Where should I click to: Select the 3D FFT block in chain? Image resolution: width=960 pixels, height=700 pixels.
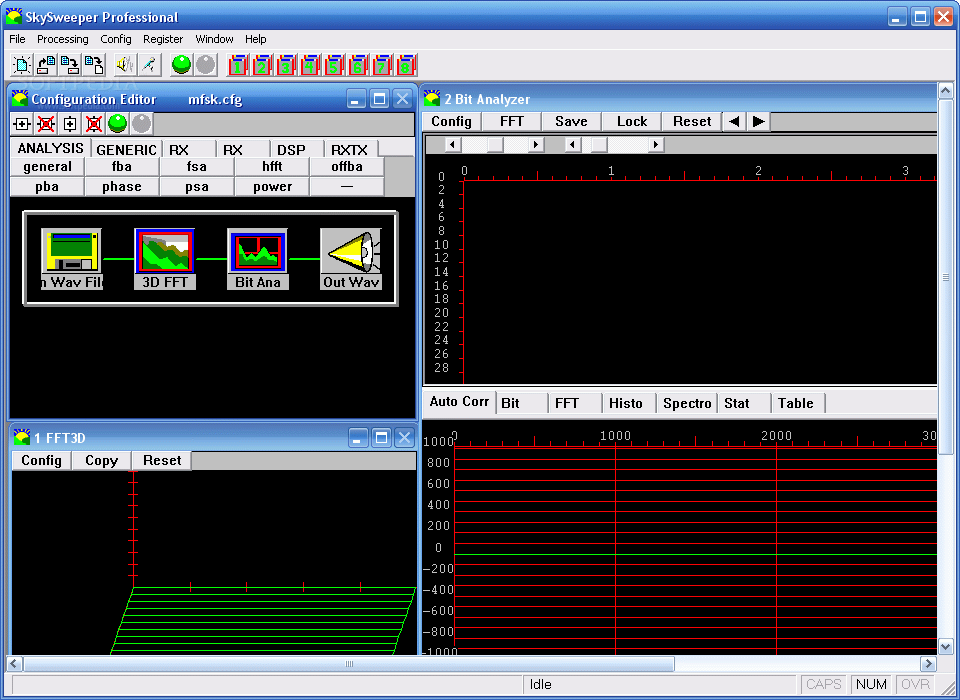(165, 259)
